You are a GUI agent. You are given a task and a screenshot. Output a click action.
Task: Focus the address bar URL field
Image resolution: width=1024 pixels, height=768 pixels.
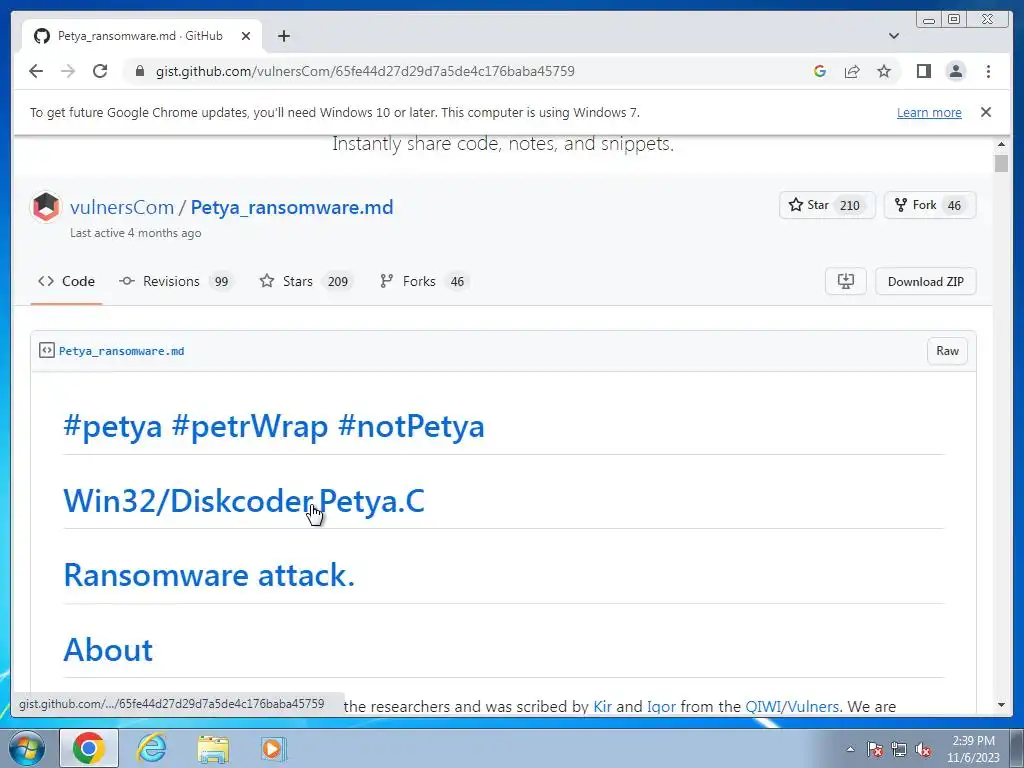coord(365,71)
